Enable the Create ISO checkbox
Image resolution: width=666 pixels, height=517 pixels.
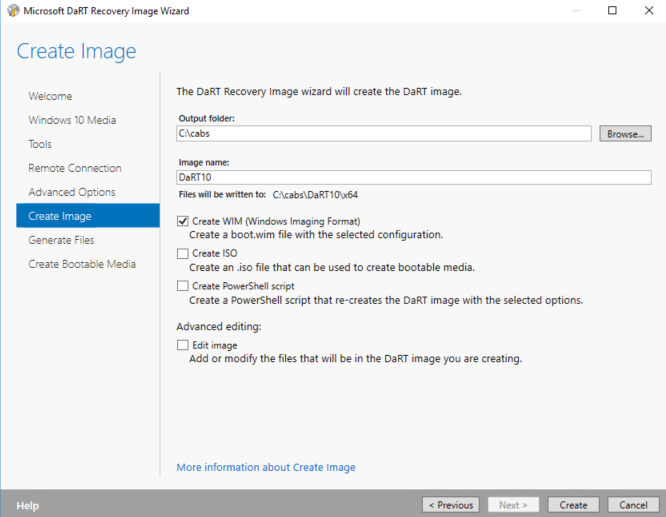click(x=183, y=253)
